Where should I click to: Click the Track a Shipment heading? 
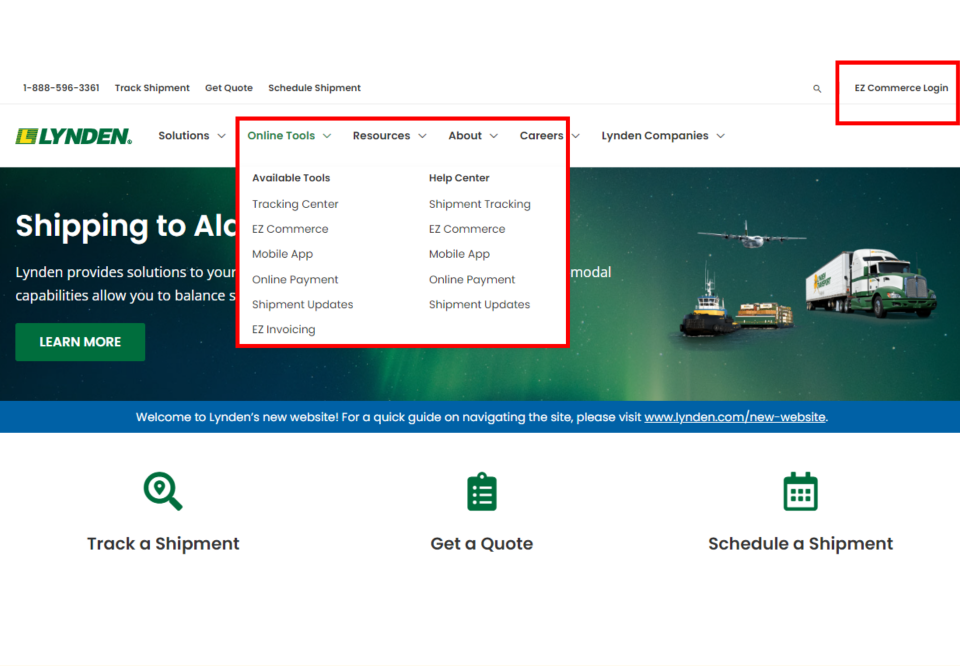[x=163, y=544]
